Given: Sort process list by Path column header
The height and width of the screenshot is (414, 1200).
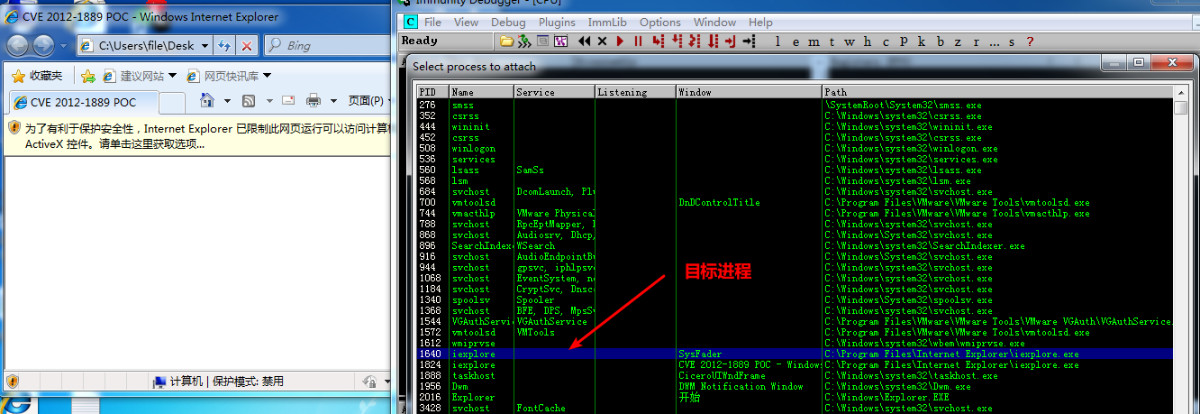Looking at the screenshot, I should tap(997, 92).
